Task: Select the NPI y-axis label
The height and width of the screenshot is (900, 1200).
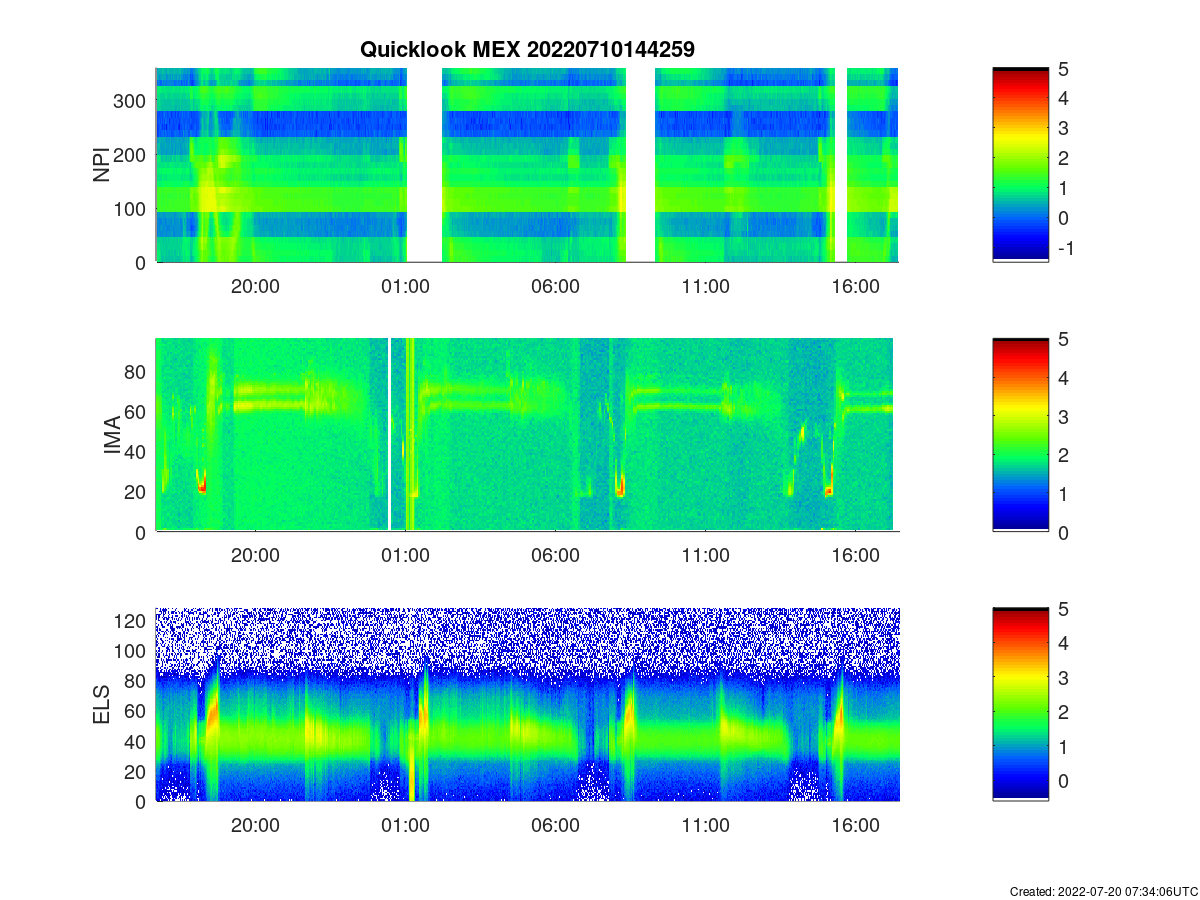Action: [x=101, y=165]
